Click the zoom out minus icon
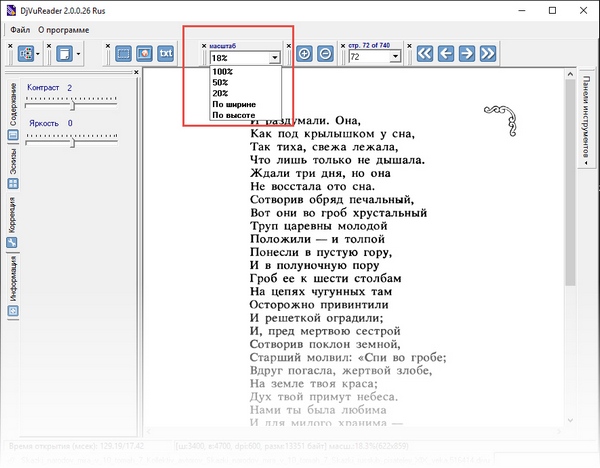This screenshot has width=600, height=468. (x=325, y=53)
